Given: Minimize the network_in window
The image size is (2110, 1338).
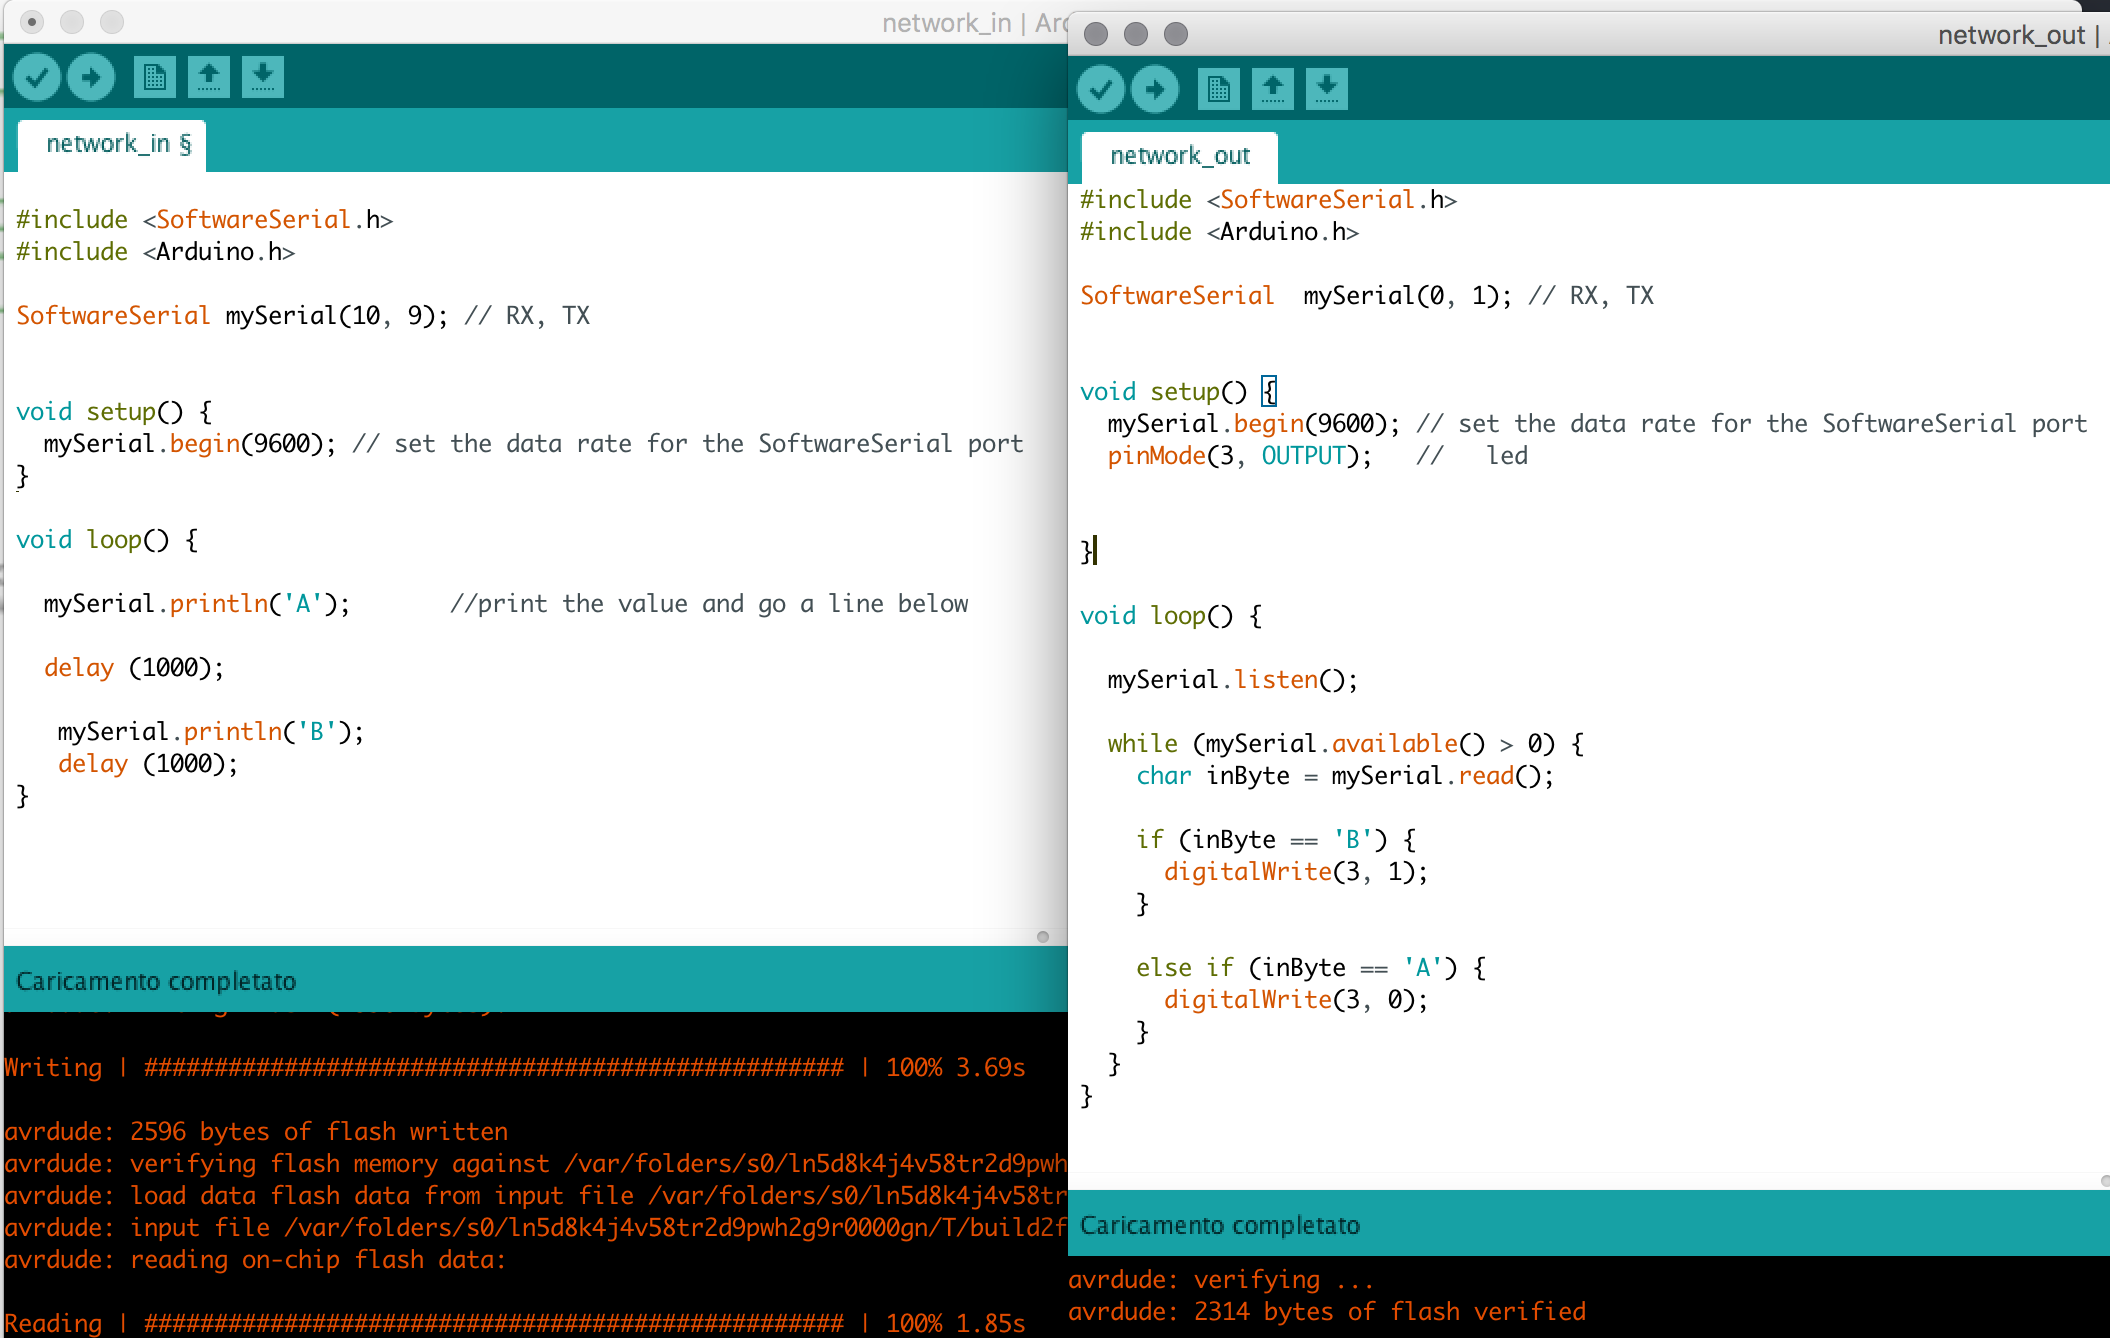Looking at the screenshot, I should click(72, 22).
